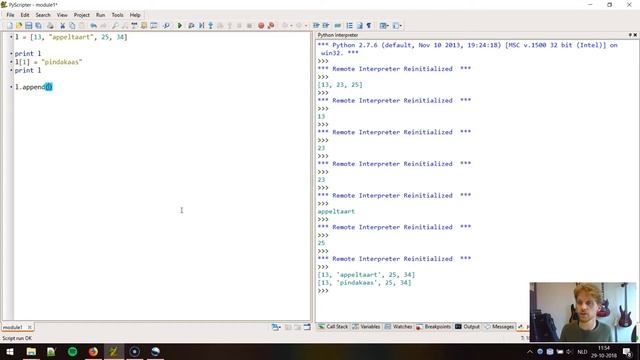This screenshot has height=360, width=640.
Task: Start debugging with the debug icon
Action: pos(191,26)
